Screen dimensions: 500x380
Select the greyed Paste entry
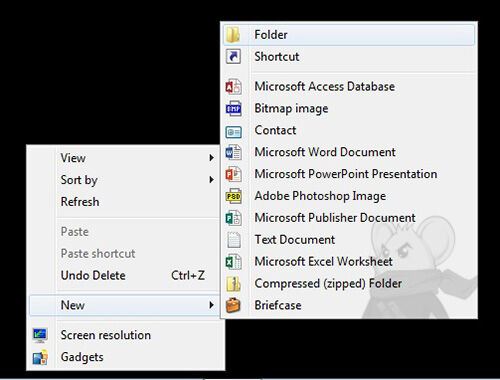[125, 232]
